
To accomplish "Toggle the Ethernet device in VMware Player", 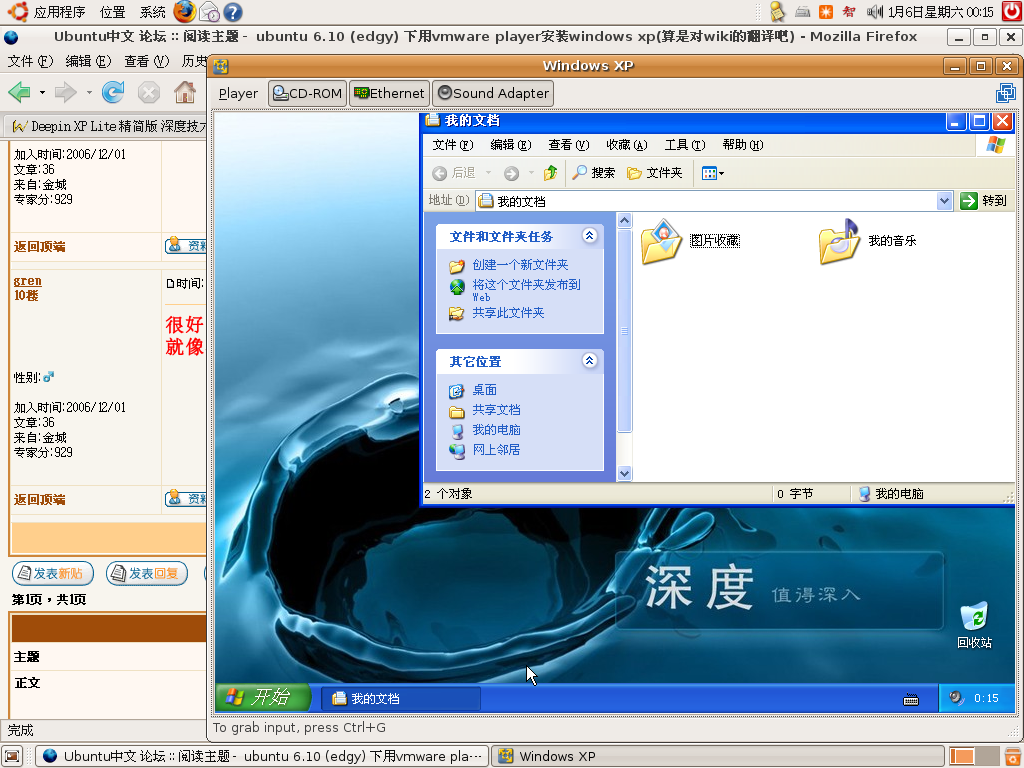I will point(389,93).
